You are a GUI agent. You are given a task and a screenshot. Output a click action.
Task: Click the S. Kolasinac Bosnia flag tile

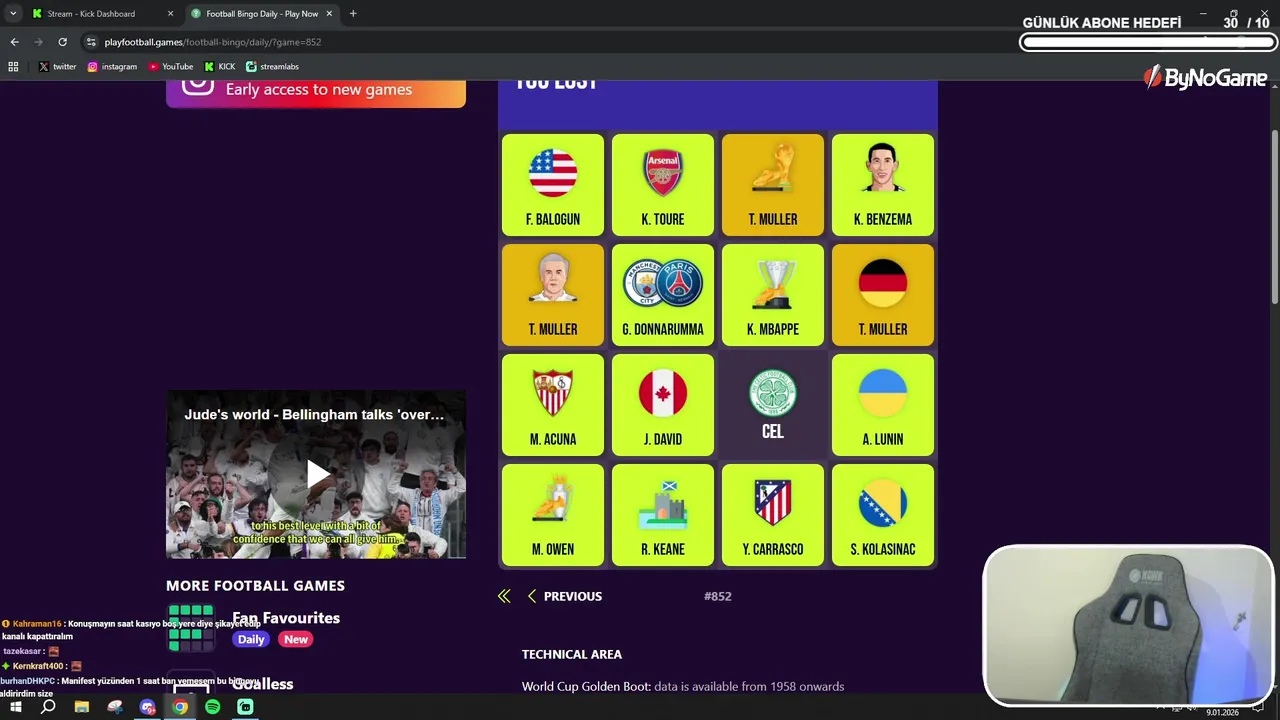[883, 515]
